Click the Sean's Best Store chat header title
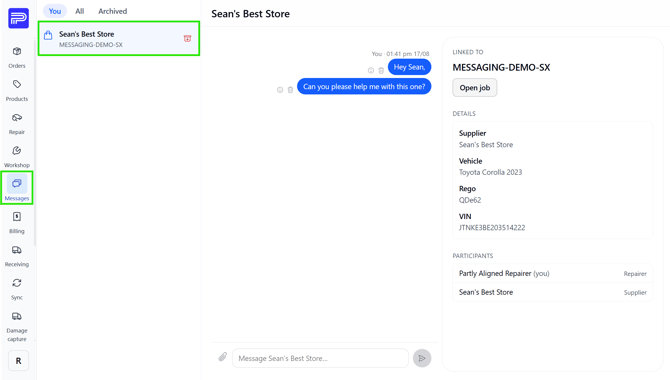The image size is (670, 380). tap(250, 14)
